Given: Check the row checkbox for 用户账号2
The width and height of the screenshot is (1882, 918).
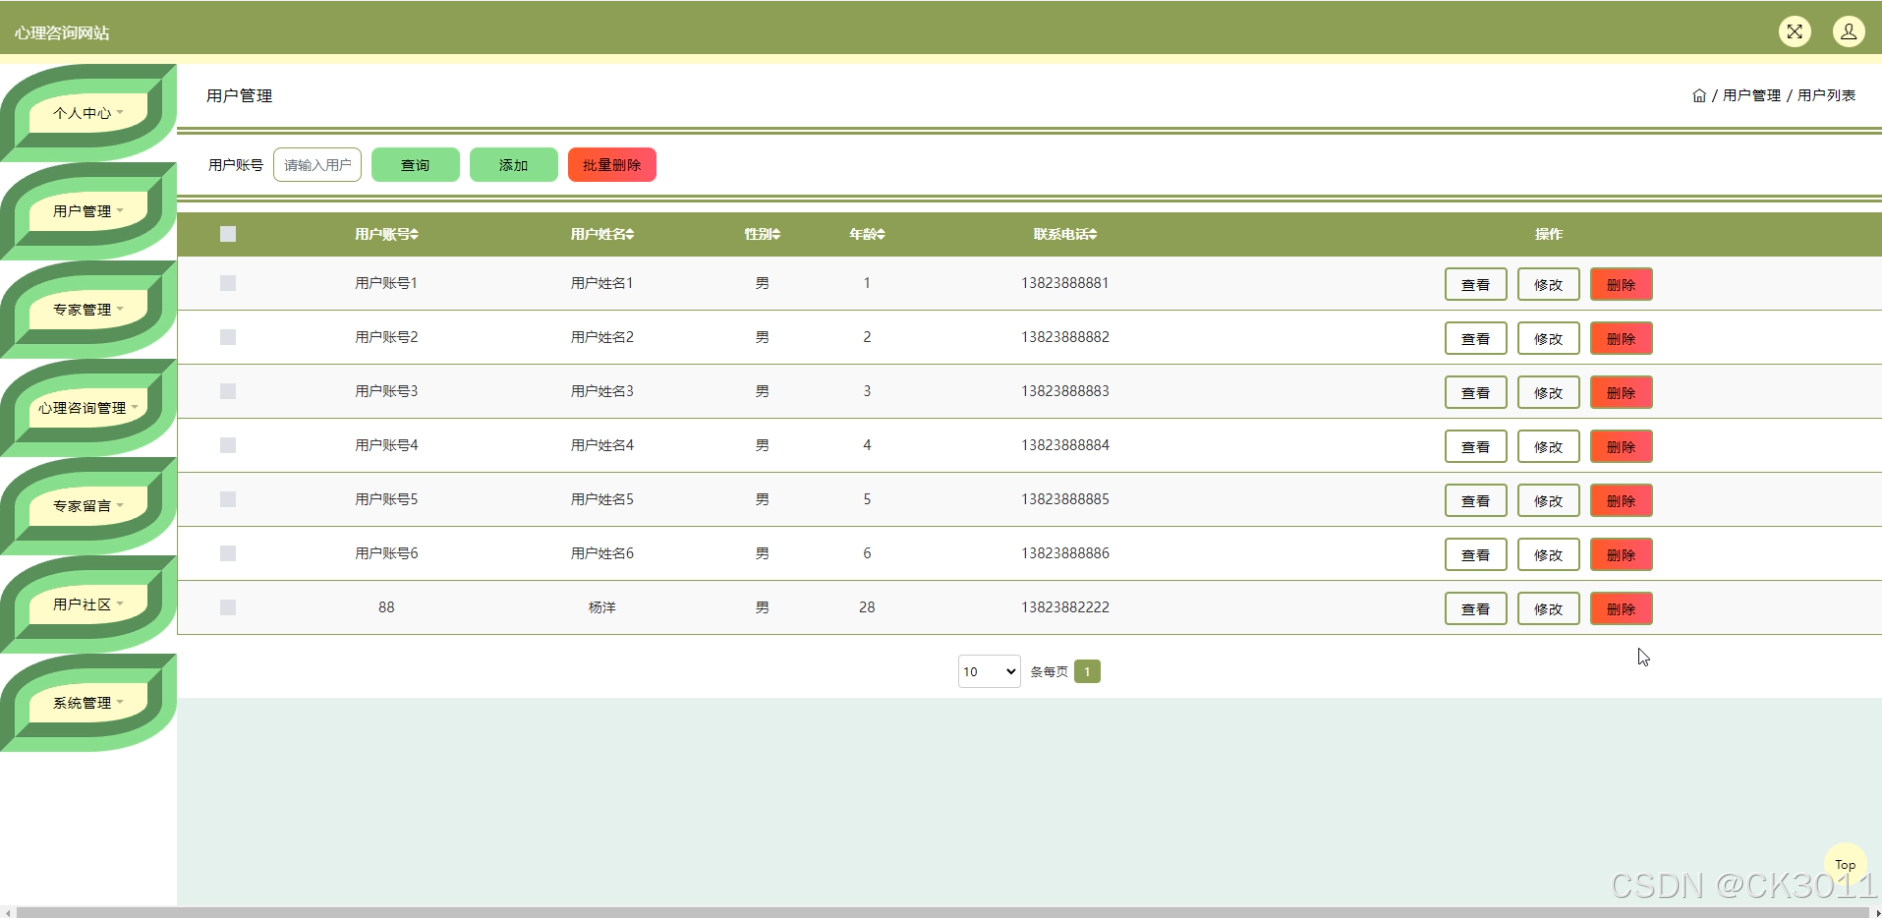Looking at the screenshot, I should point(228,337).
